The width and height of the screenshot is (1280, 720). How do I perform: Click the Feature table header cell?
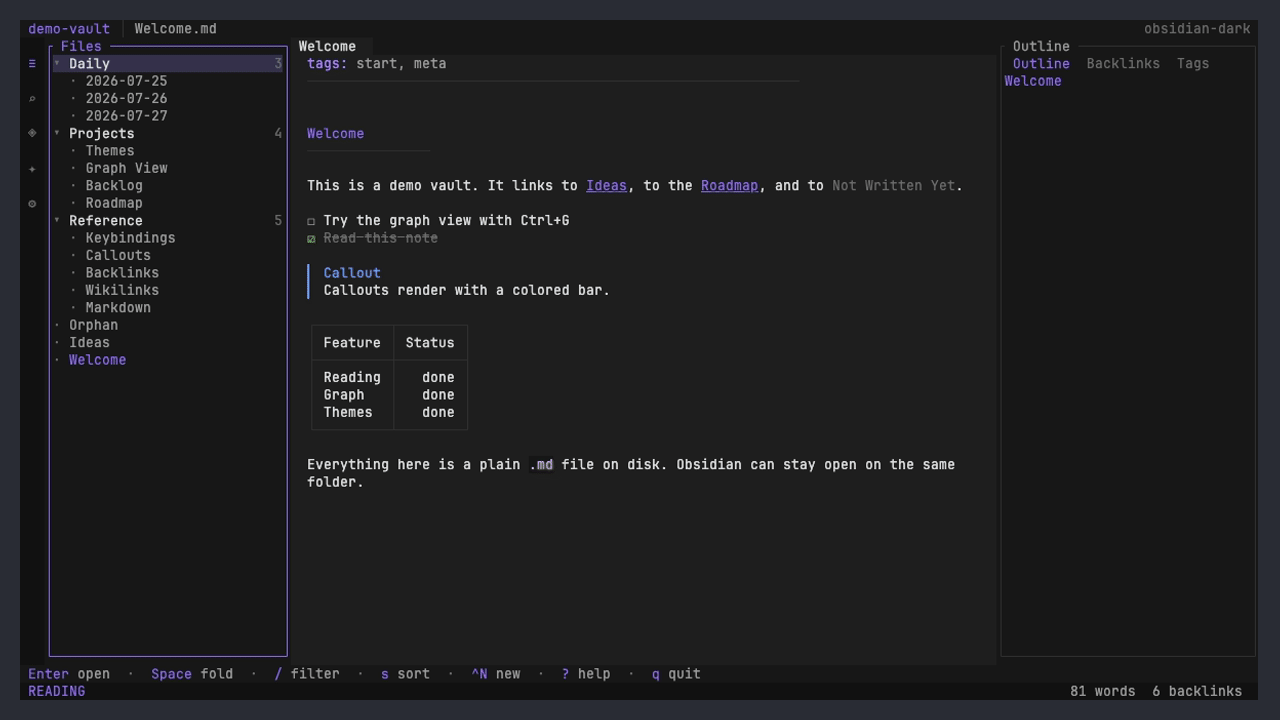coord(352,343)
